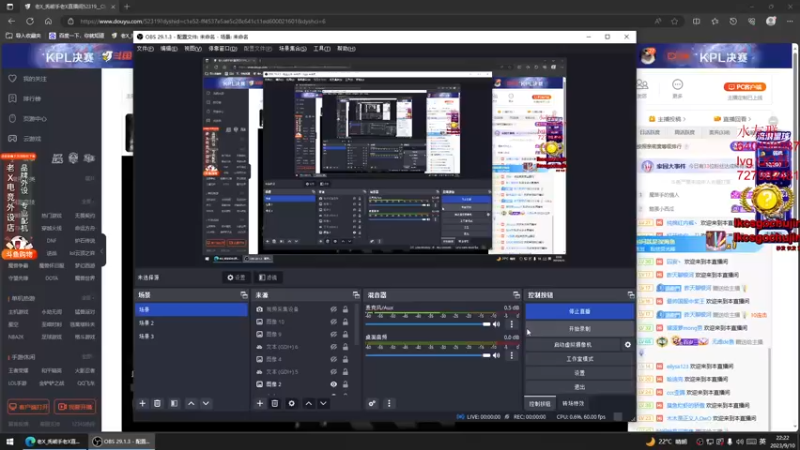Mute the 桌面音频 speaker icon
Viewport: 800px width, 450px height.
point(496,355)
